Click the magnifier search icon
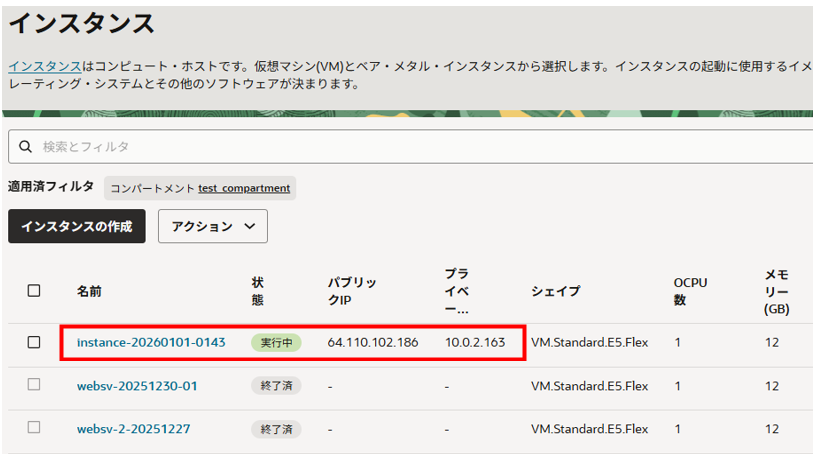 [25, 147]
